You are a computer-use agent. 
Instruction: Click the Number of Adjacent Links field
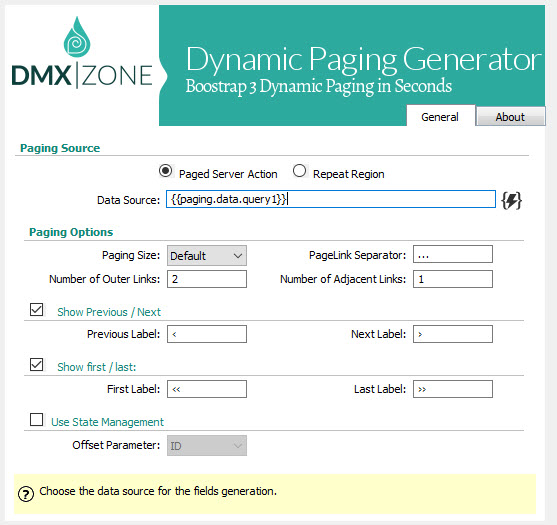tap(453, 279)
